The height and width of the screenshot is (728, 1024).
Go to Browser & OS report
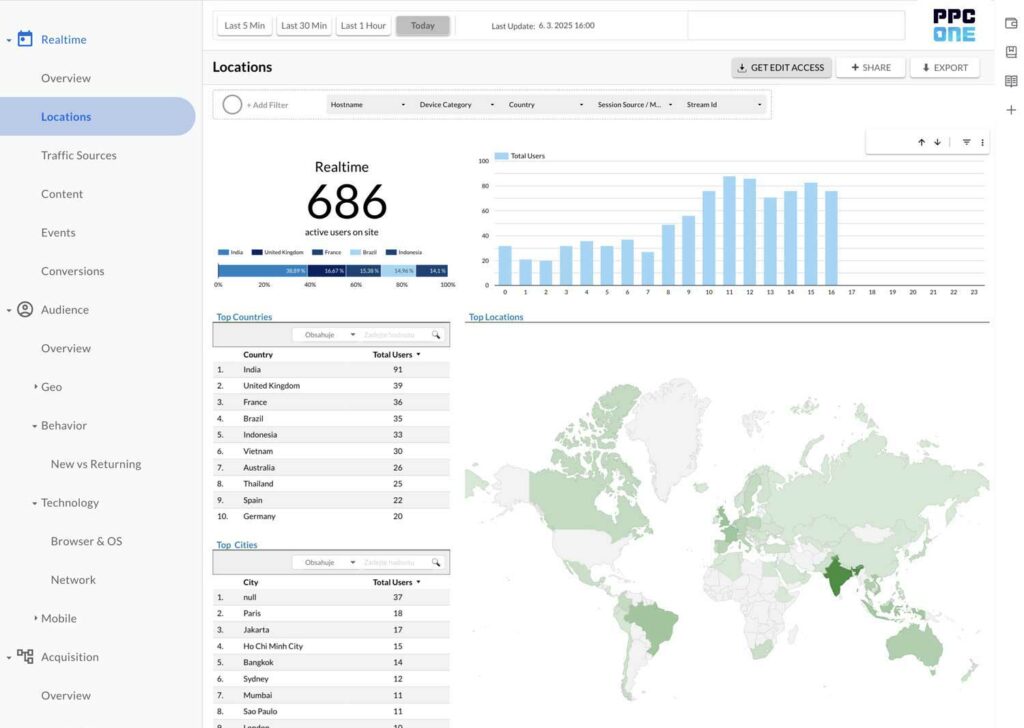[x=86, y=541]
